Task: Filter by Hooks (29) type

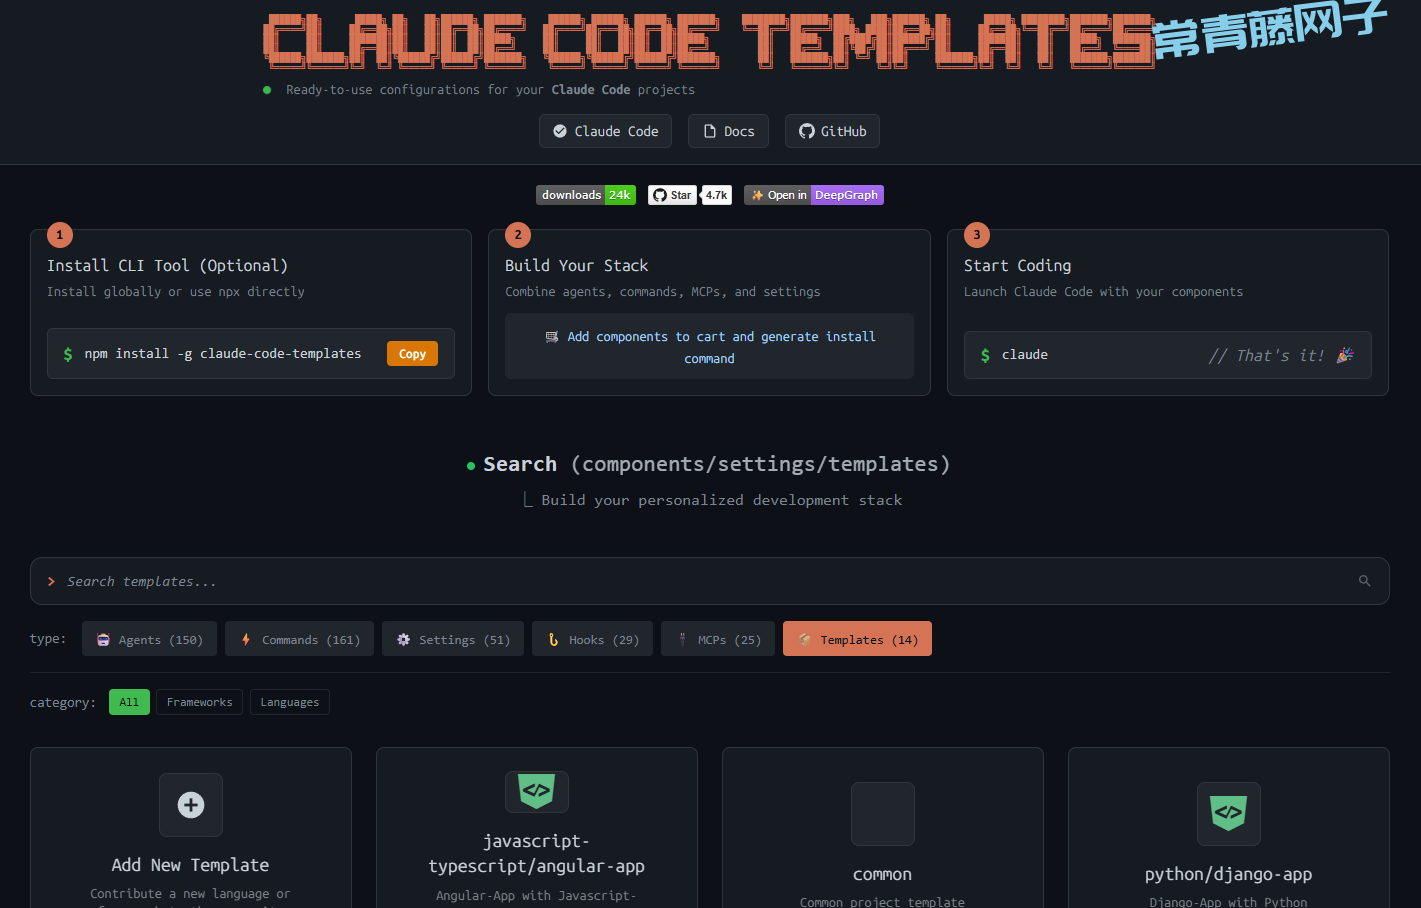Action: point(592,639)
